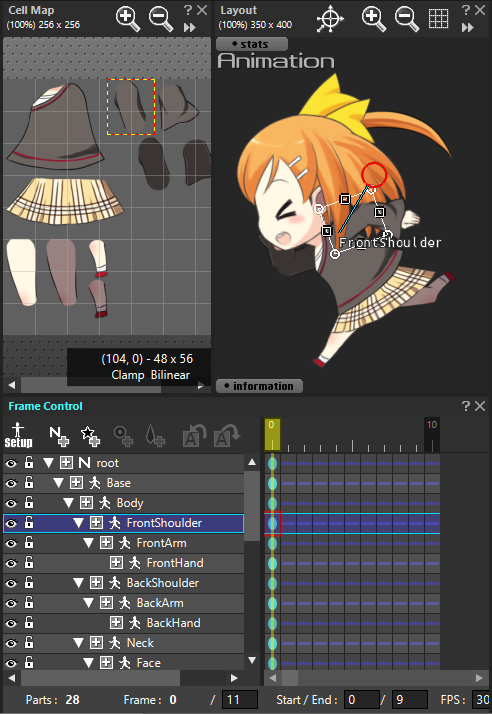This screenshot has width=492, height=714.
Task: Collapse the Base node triangle
Action: (x=59, y=483)
